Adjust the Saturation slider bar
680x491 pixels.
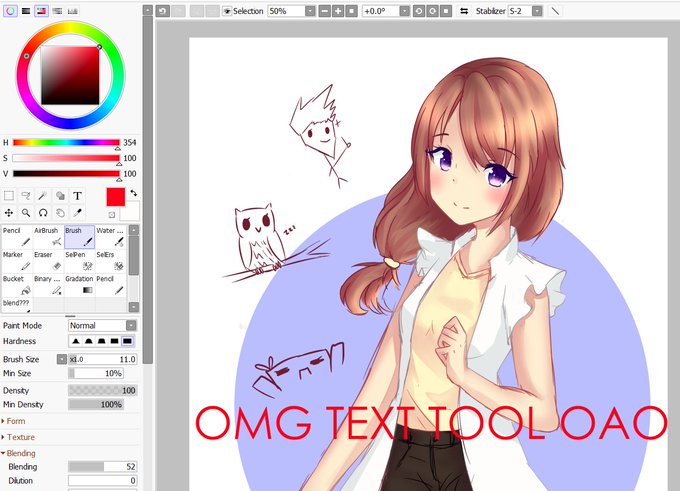point(66,158)
